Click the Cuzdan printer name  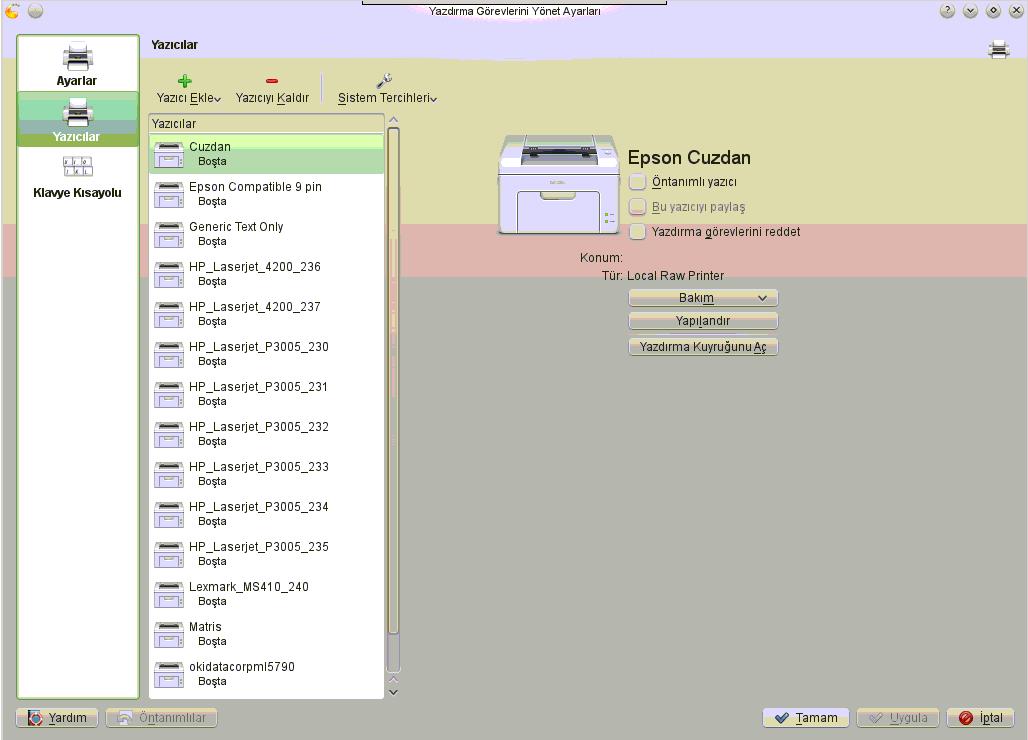[210, 147]
